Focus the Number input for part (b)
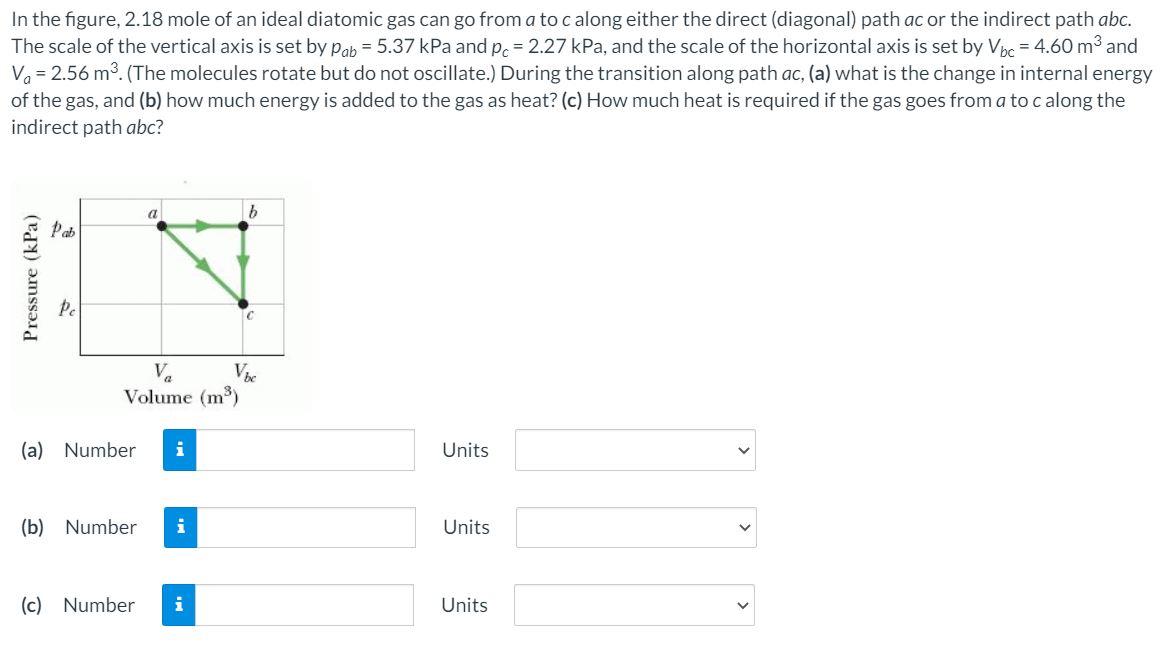Image resolution: width=1162 pixels, height=663 pixels. (x=306, y=527)
